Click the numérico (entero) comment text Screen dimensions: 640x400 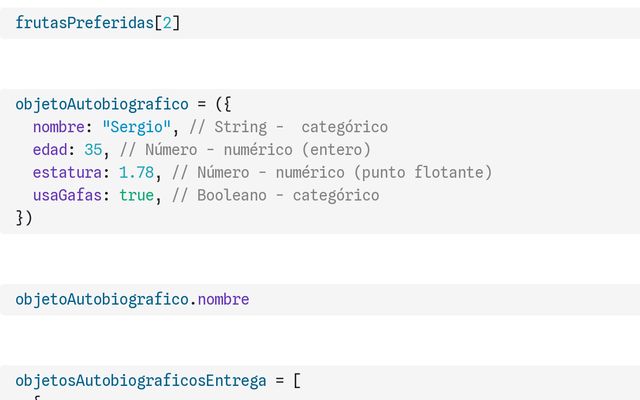pos(297,150)
